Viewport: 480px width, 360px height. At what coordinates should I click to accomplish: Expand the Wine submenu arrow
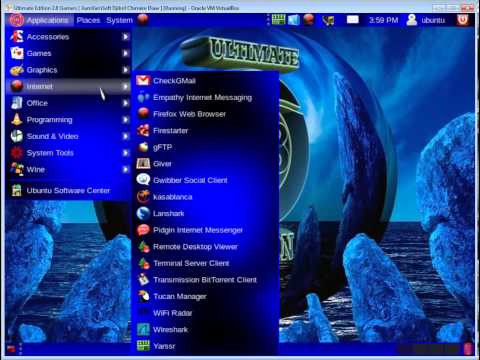coord(125,169)
